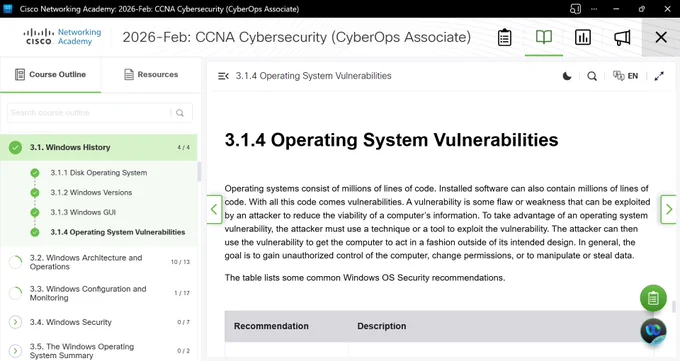680x361 pixels.
Task: Open the Webex assistant floating icon
Action: [x=653, y=331]
